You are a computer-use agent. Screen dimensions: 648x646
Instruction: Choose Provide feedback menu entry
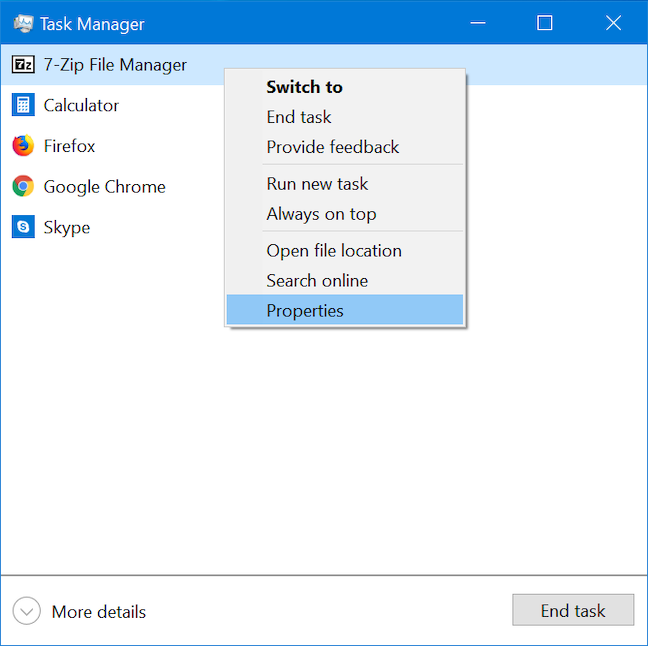pyautogui.click(x=345, y=147)
